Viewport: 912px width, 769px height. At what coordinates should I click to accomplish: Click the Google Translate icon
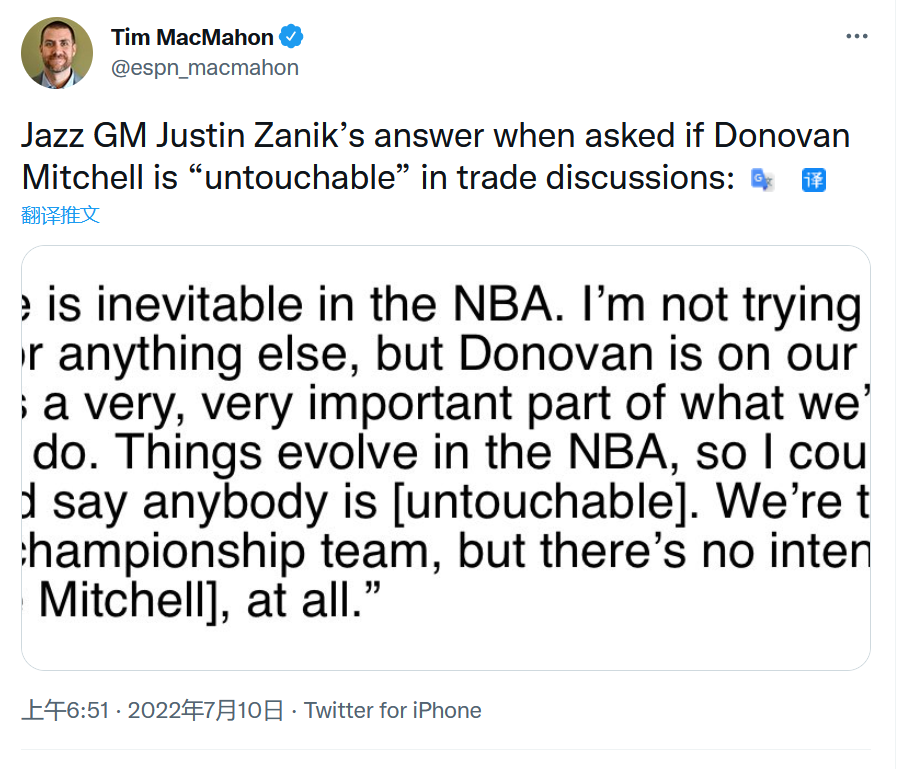[x=761, y=180]
